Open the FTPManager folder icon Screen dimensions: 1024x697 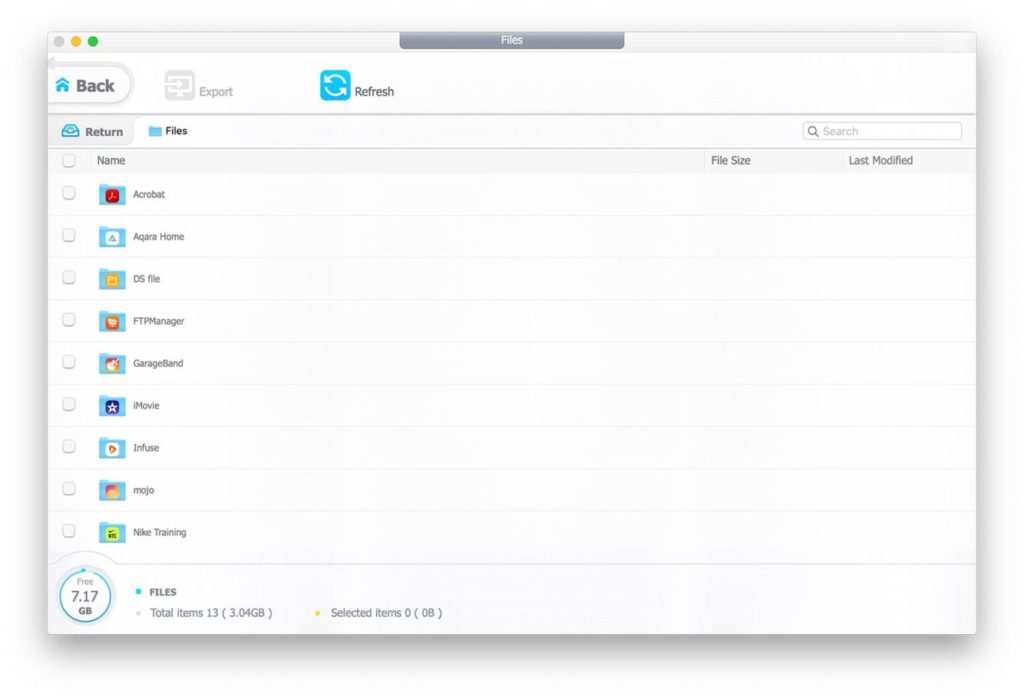[112, 322]
